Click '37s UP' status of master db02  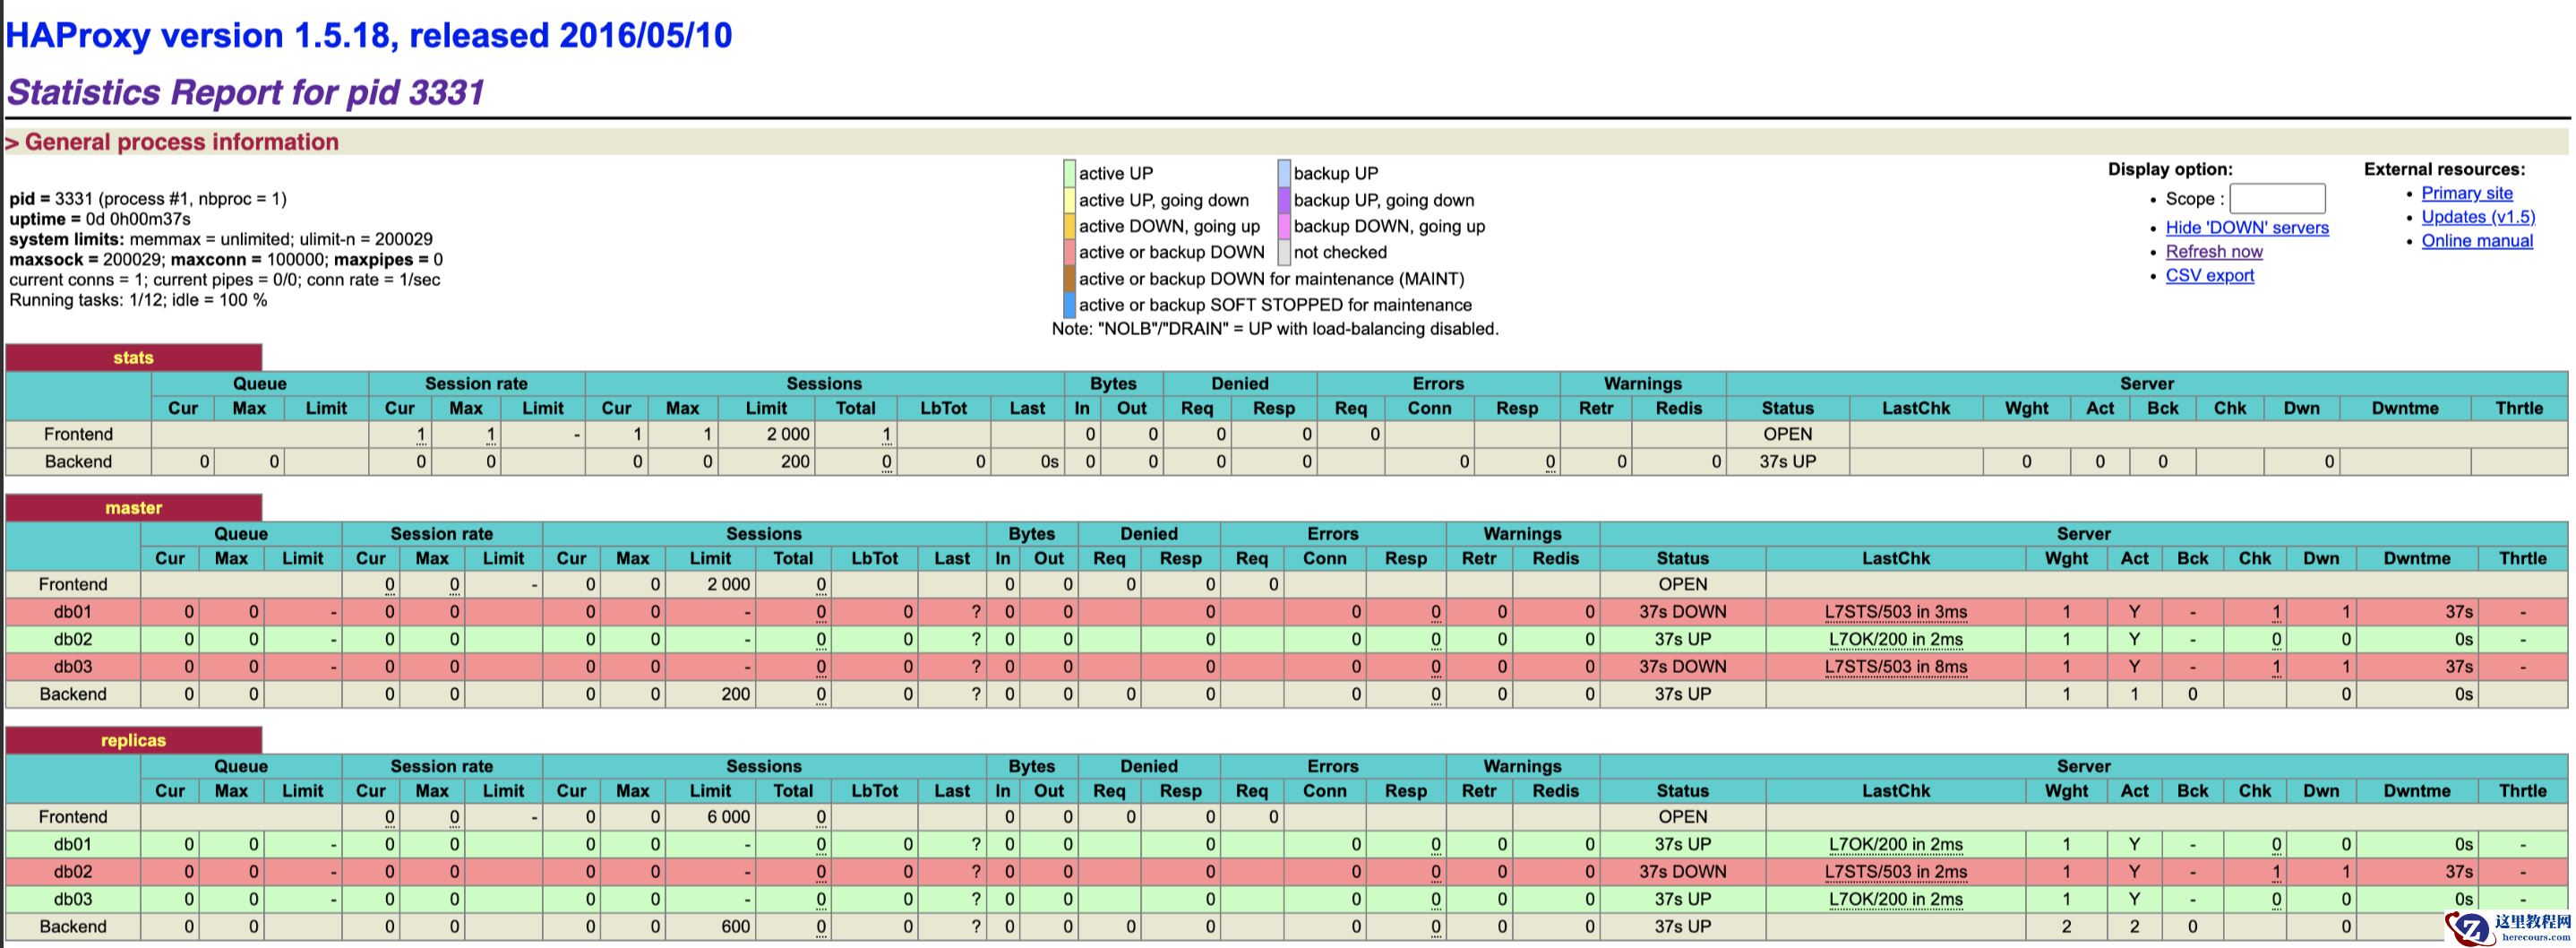[x=1682, y=640]
